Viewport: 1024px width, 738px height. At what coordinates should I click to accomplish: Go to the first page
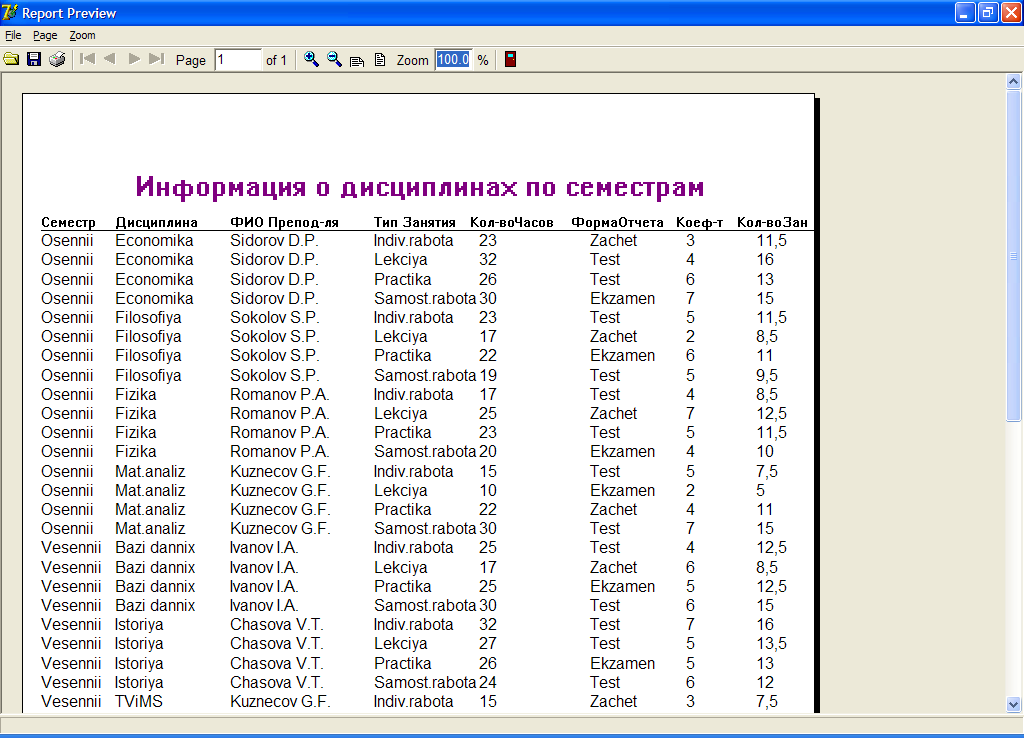point(87,59)
